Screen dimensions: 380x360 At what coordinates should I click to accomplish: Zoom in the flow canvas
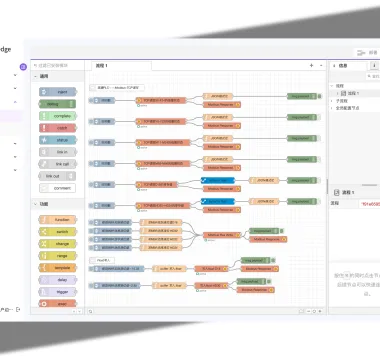[320, 311]
